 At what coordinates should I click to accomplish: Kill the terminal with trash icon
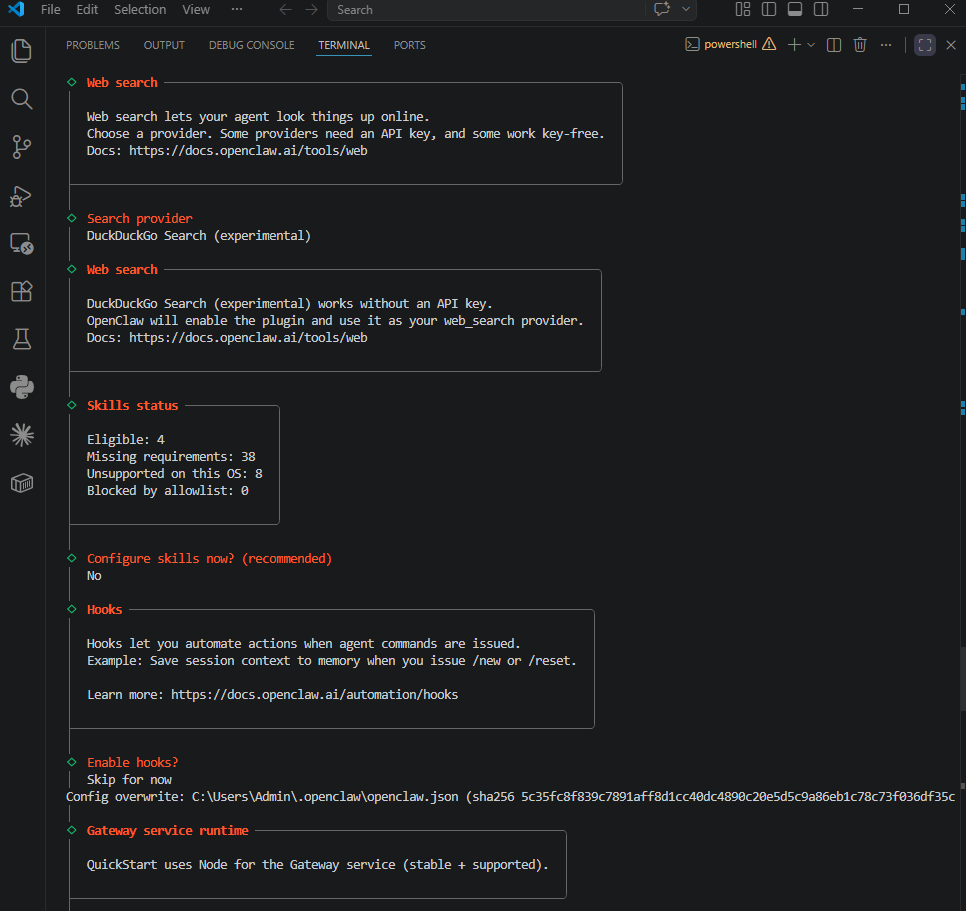coord(860,45)
